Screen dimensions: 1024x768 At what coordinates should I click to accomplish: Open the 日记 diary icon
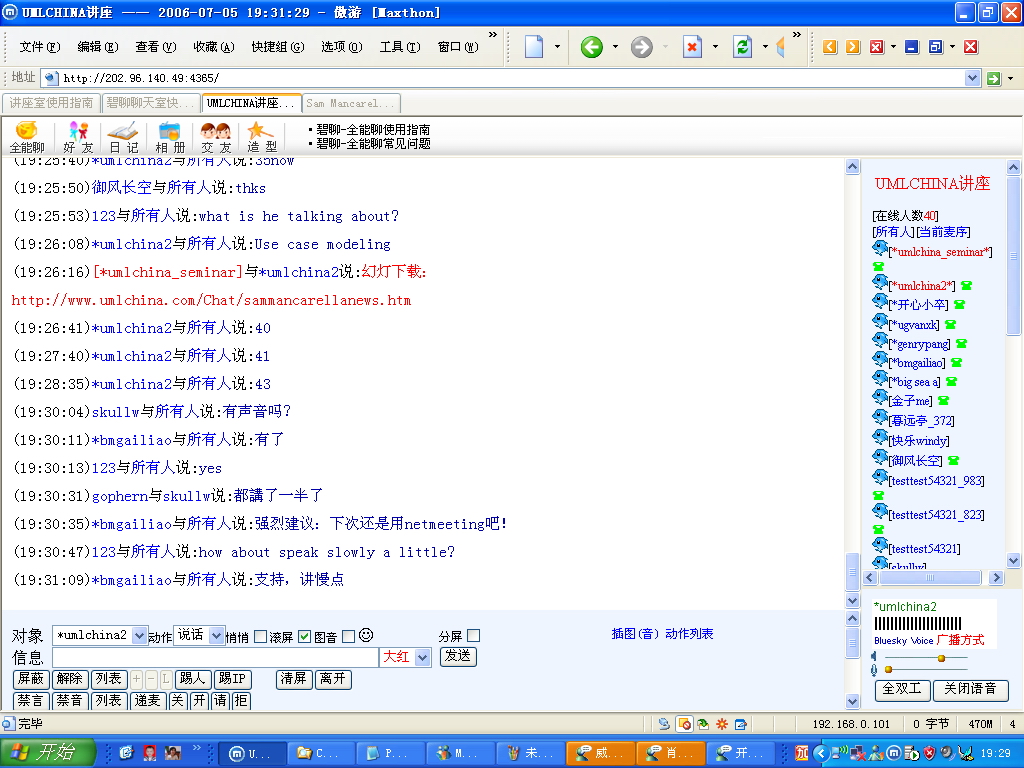[123, 137]
